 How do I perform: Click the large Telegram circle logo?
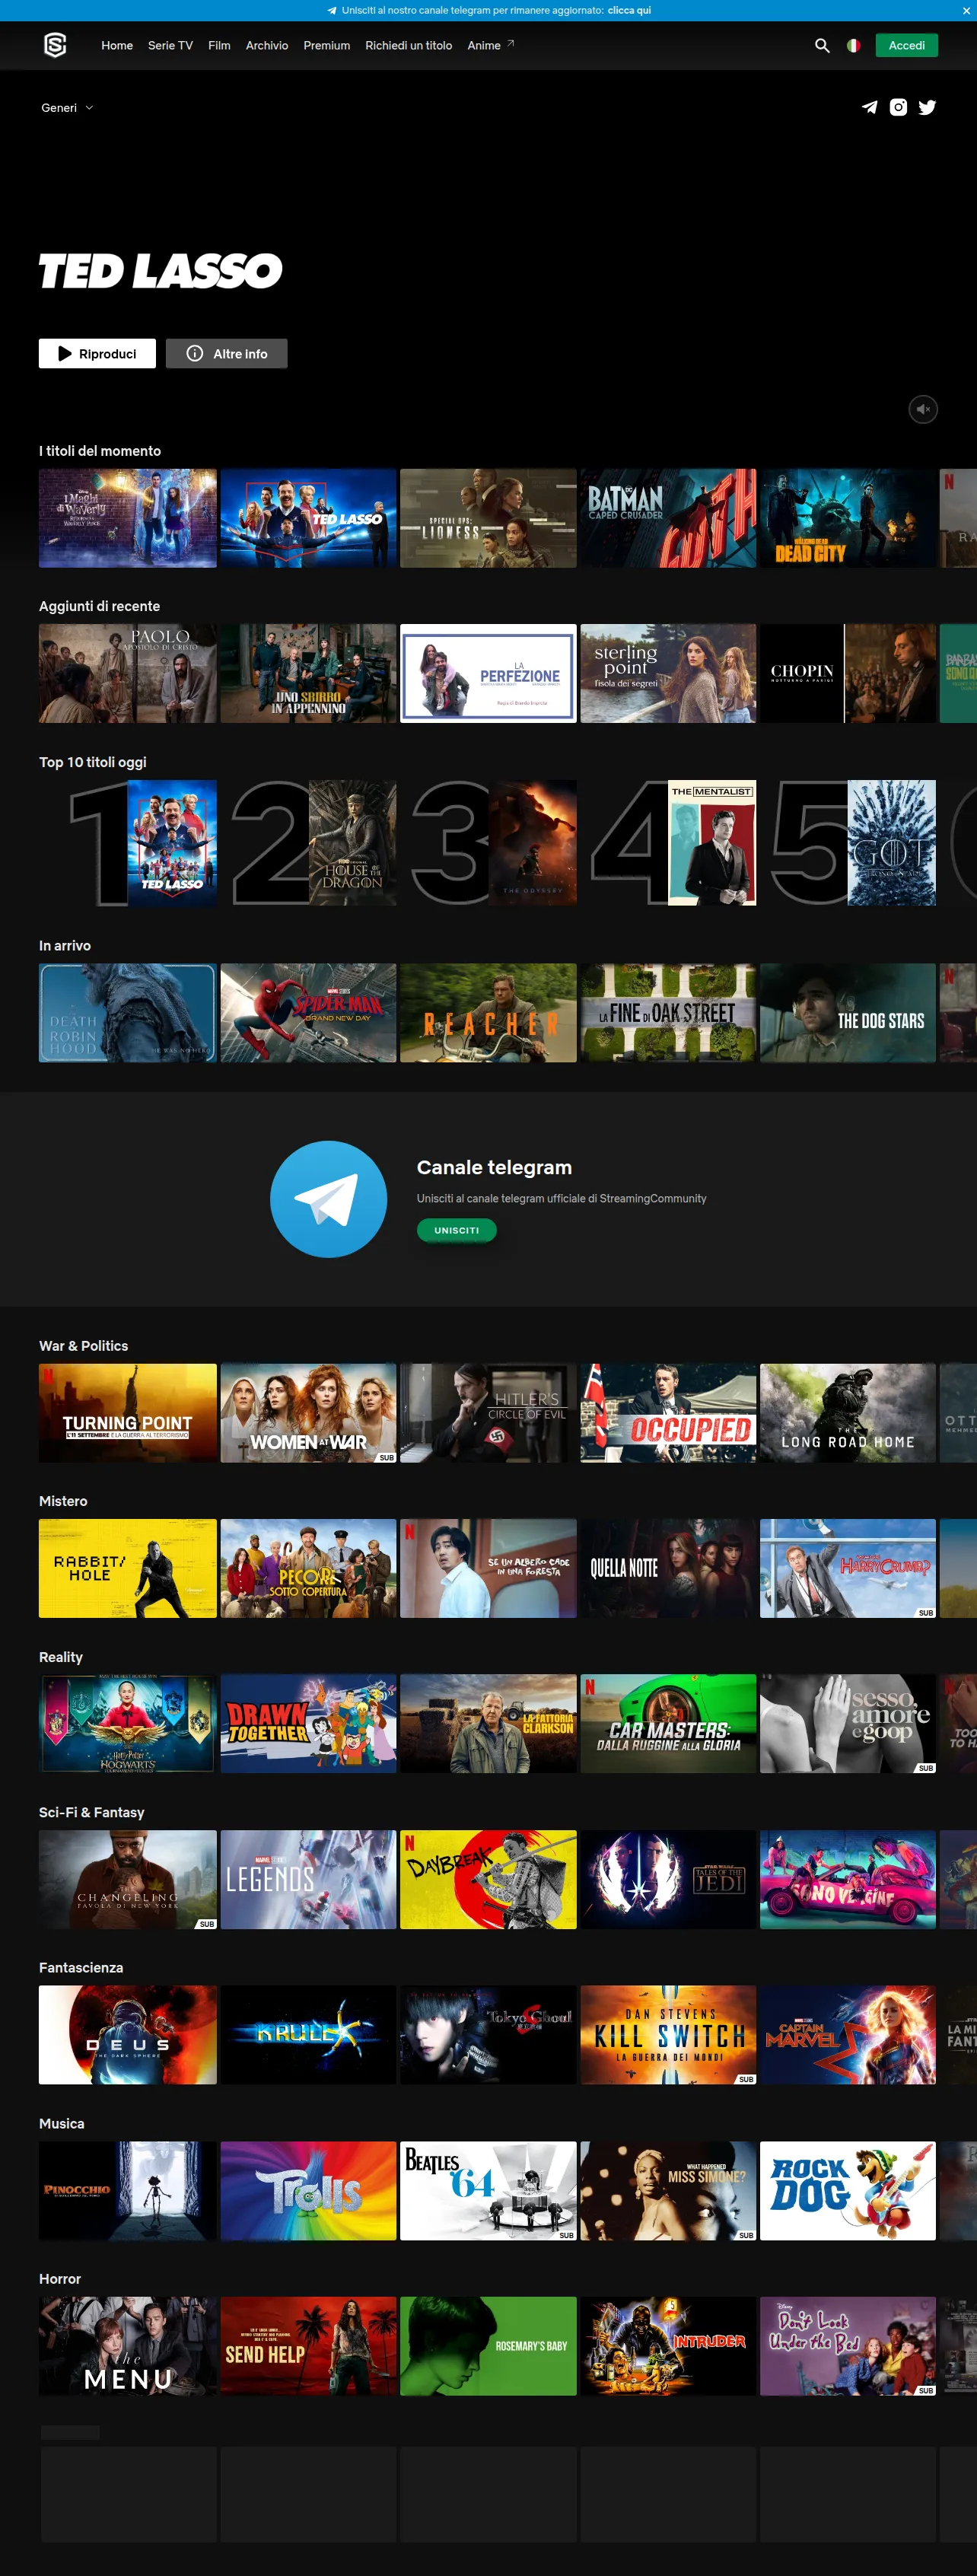[x=328, y=1198]
